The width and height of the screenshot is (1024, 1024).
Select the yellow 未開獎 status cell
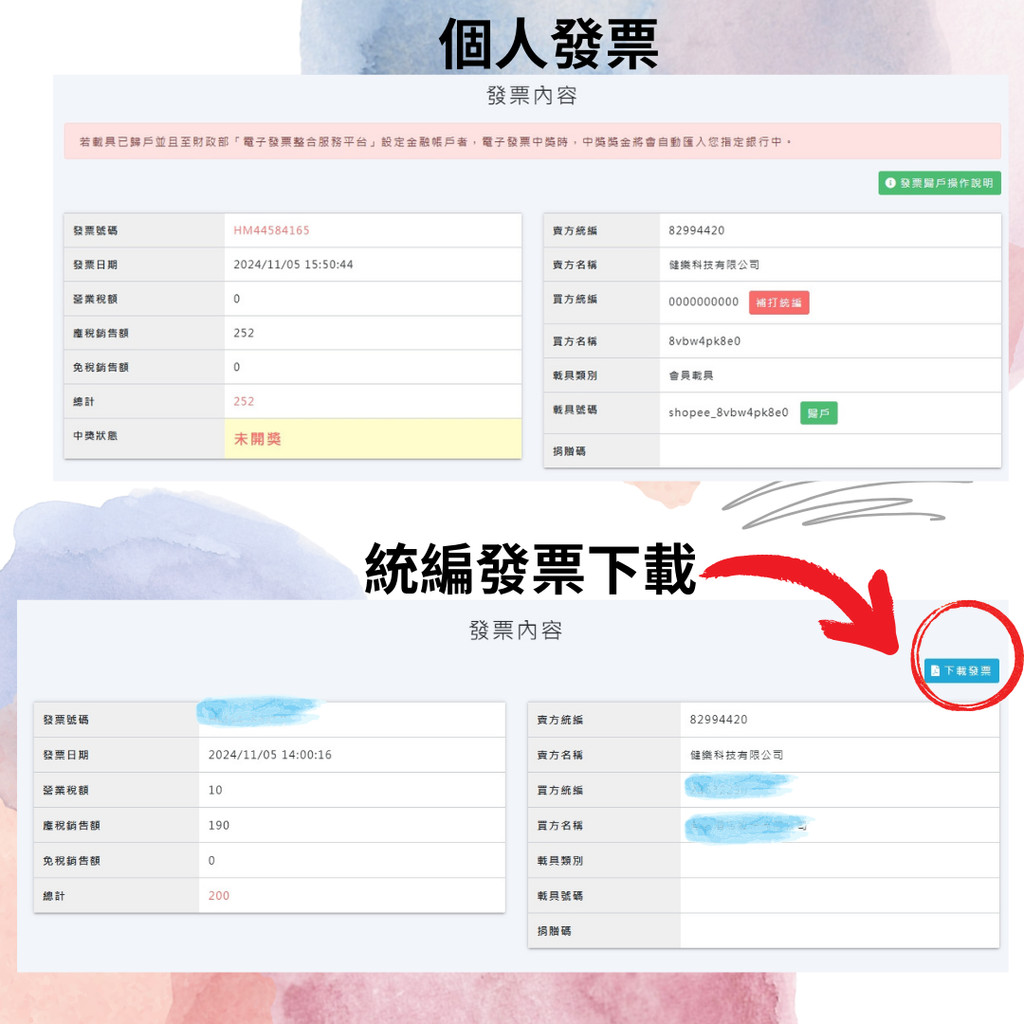coord(372,439)
